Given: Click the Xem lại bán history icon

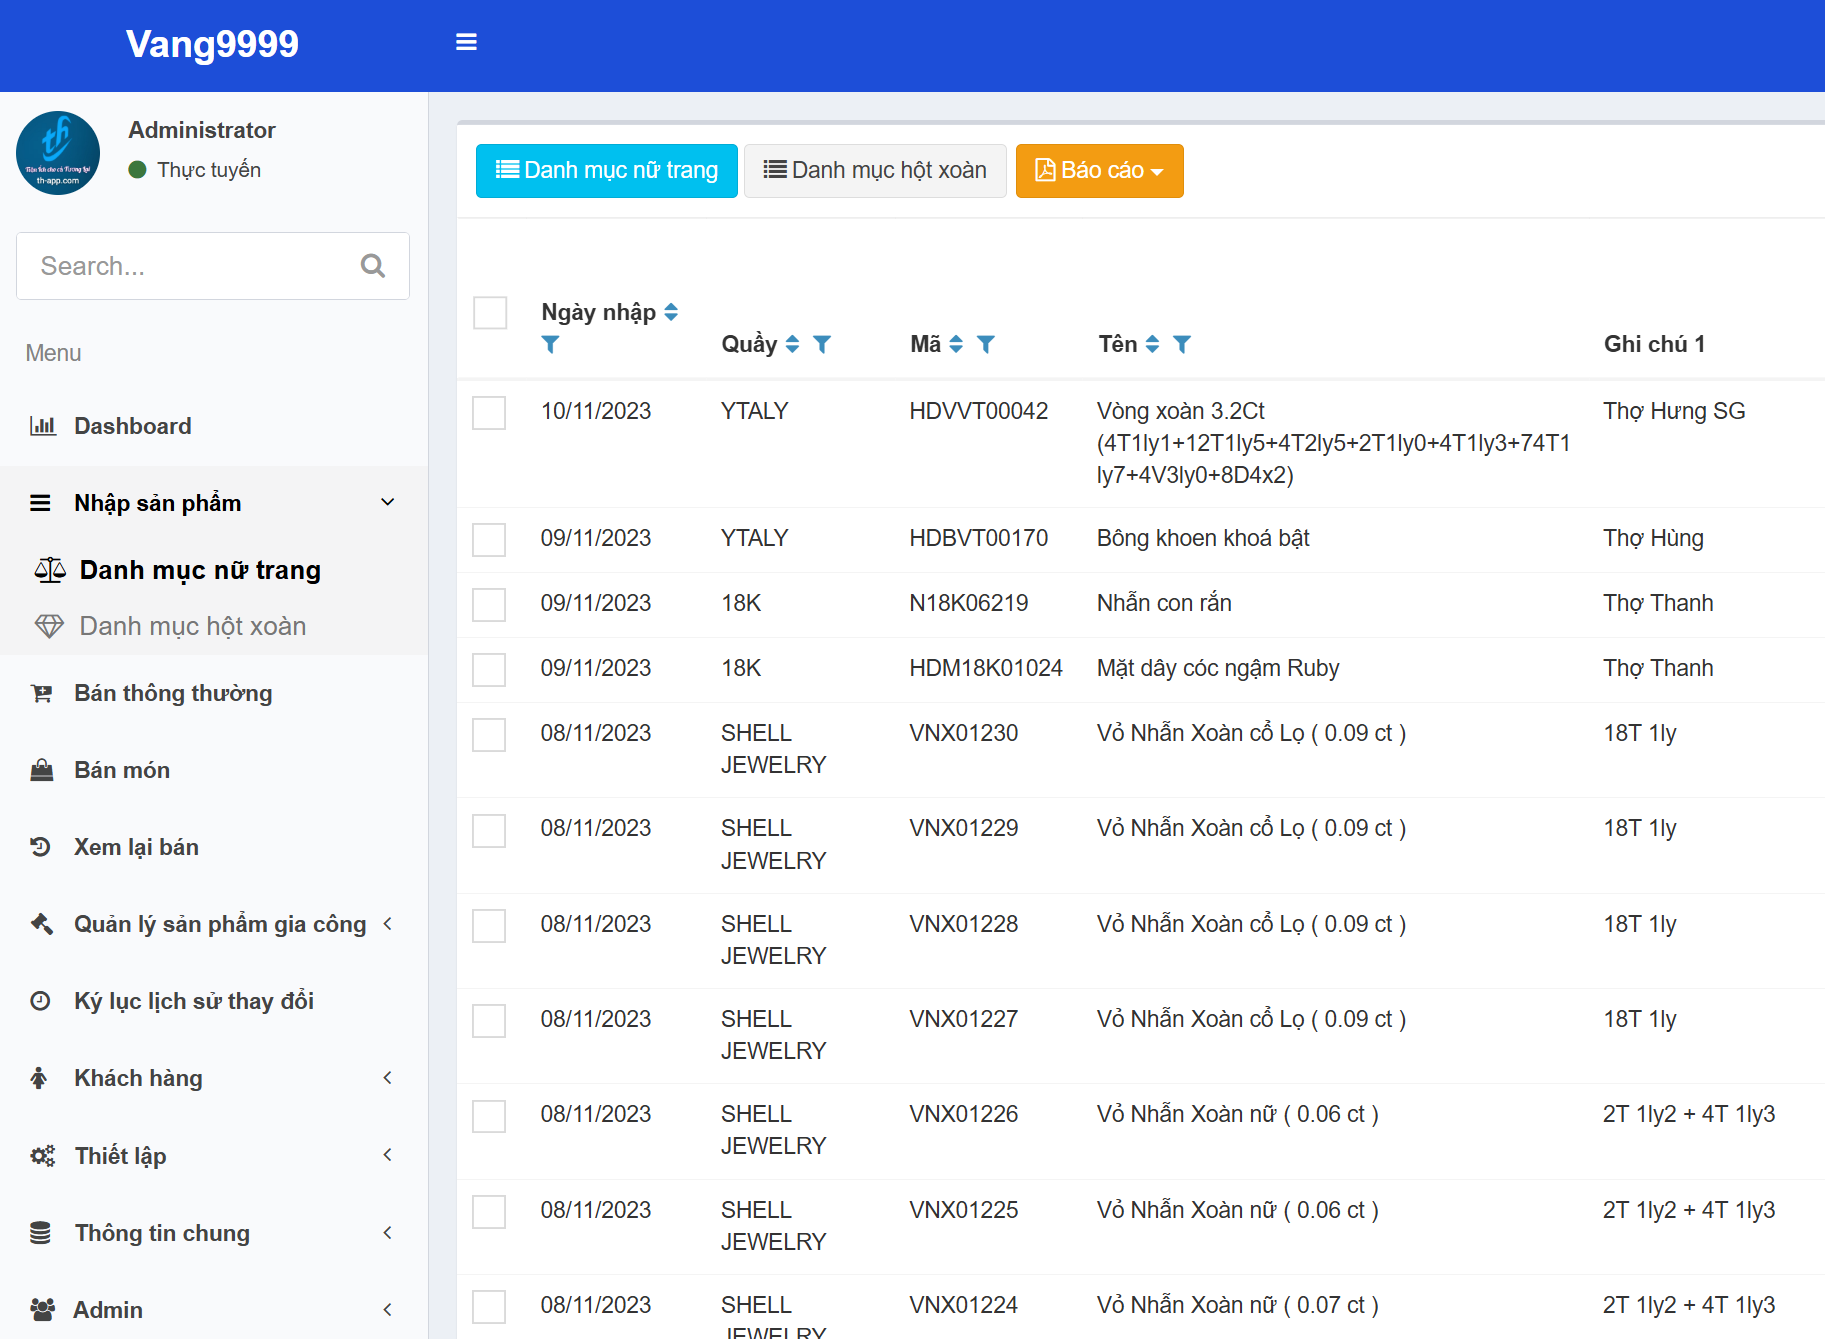Looking at the screenshot, I should point(40,847).
